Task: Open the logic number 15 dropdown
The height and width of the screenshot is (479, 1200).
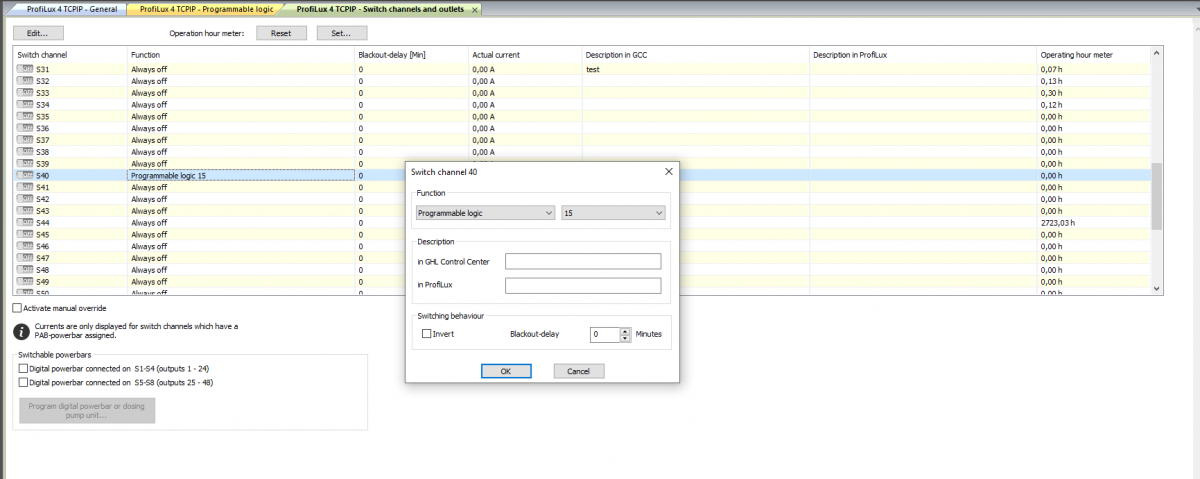Action: tap(613, 213)
